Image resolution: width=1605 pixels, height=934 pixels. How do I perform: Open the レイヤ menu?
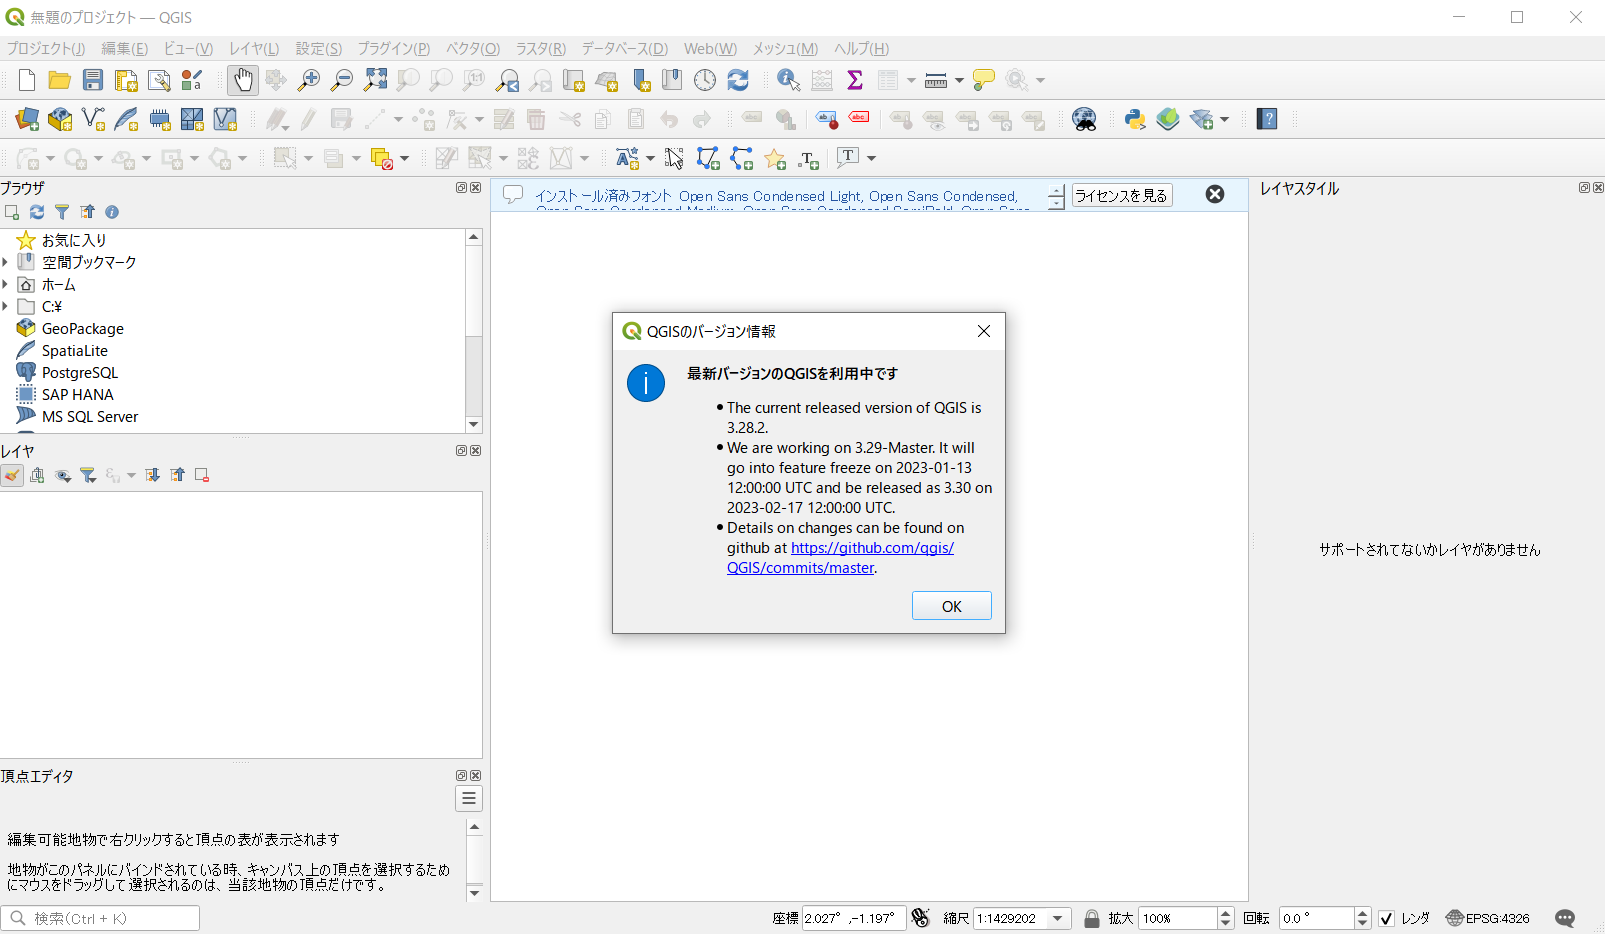coord(254,48)
